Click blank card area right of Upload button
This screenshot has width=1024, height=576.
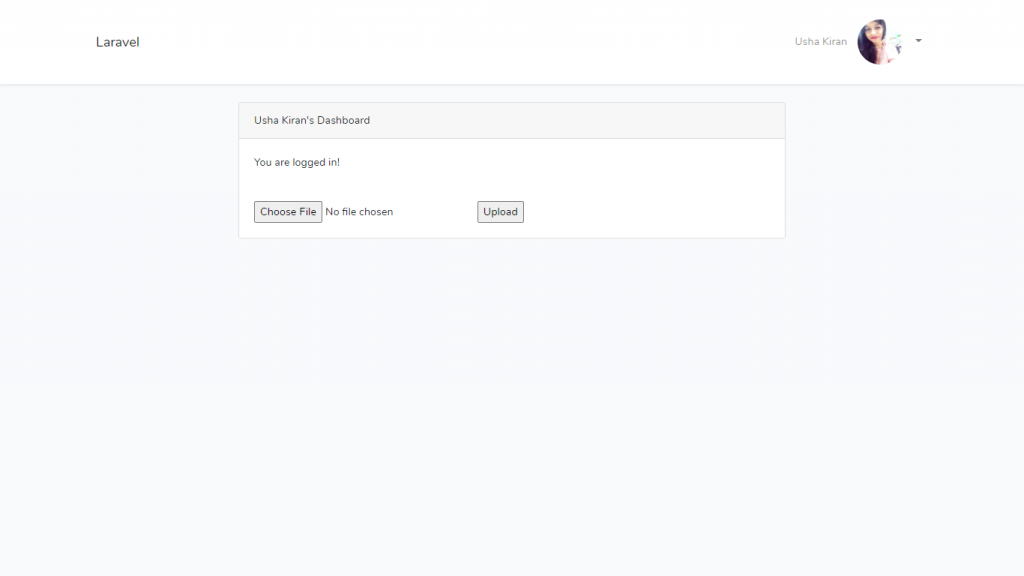[650, 212]
